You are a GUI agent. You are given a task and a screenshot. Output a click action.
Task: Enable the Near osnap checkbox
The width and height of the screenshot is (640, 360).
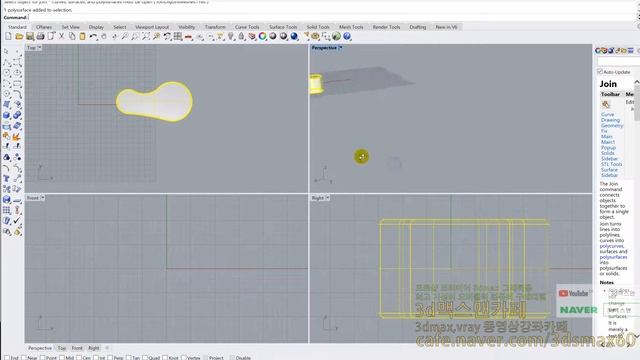[24, 358]
